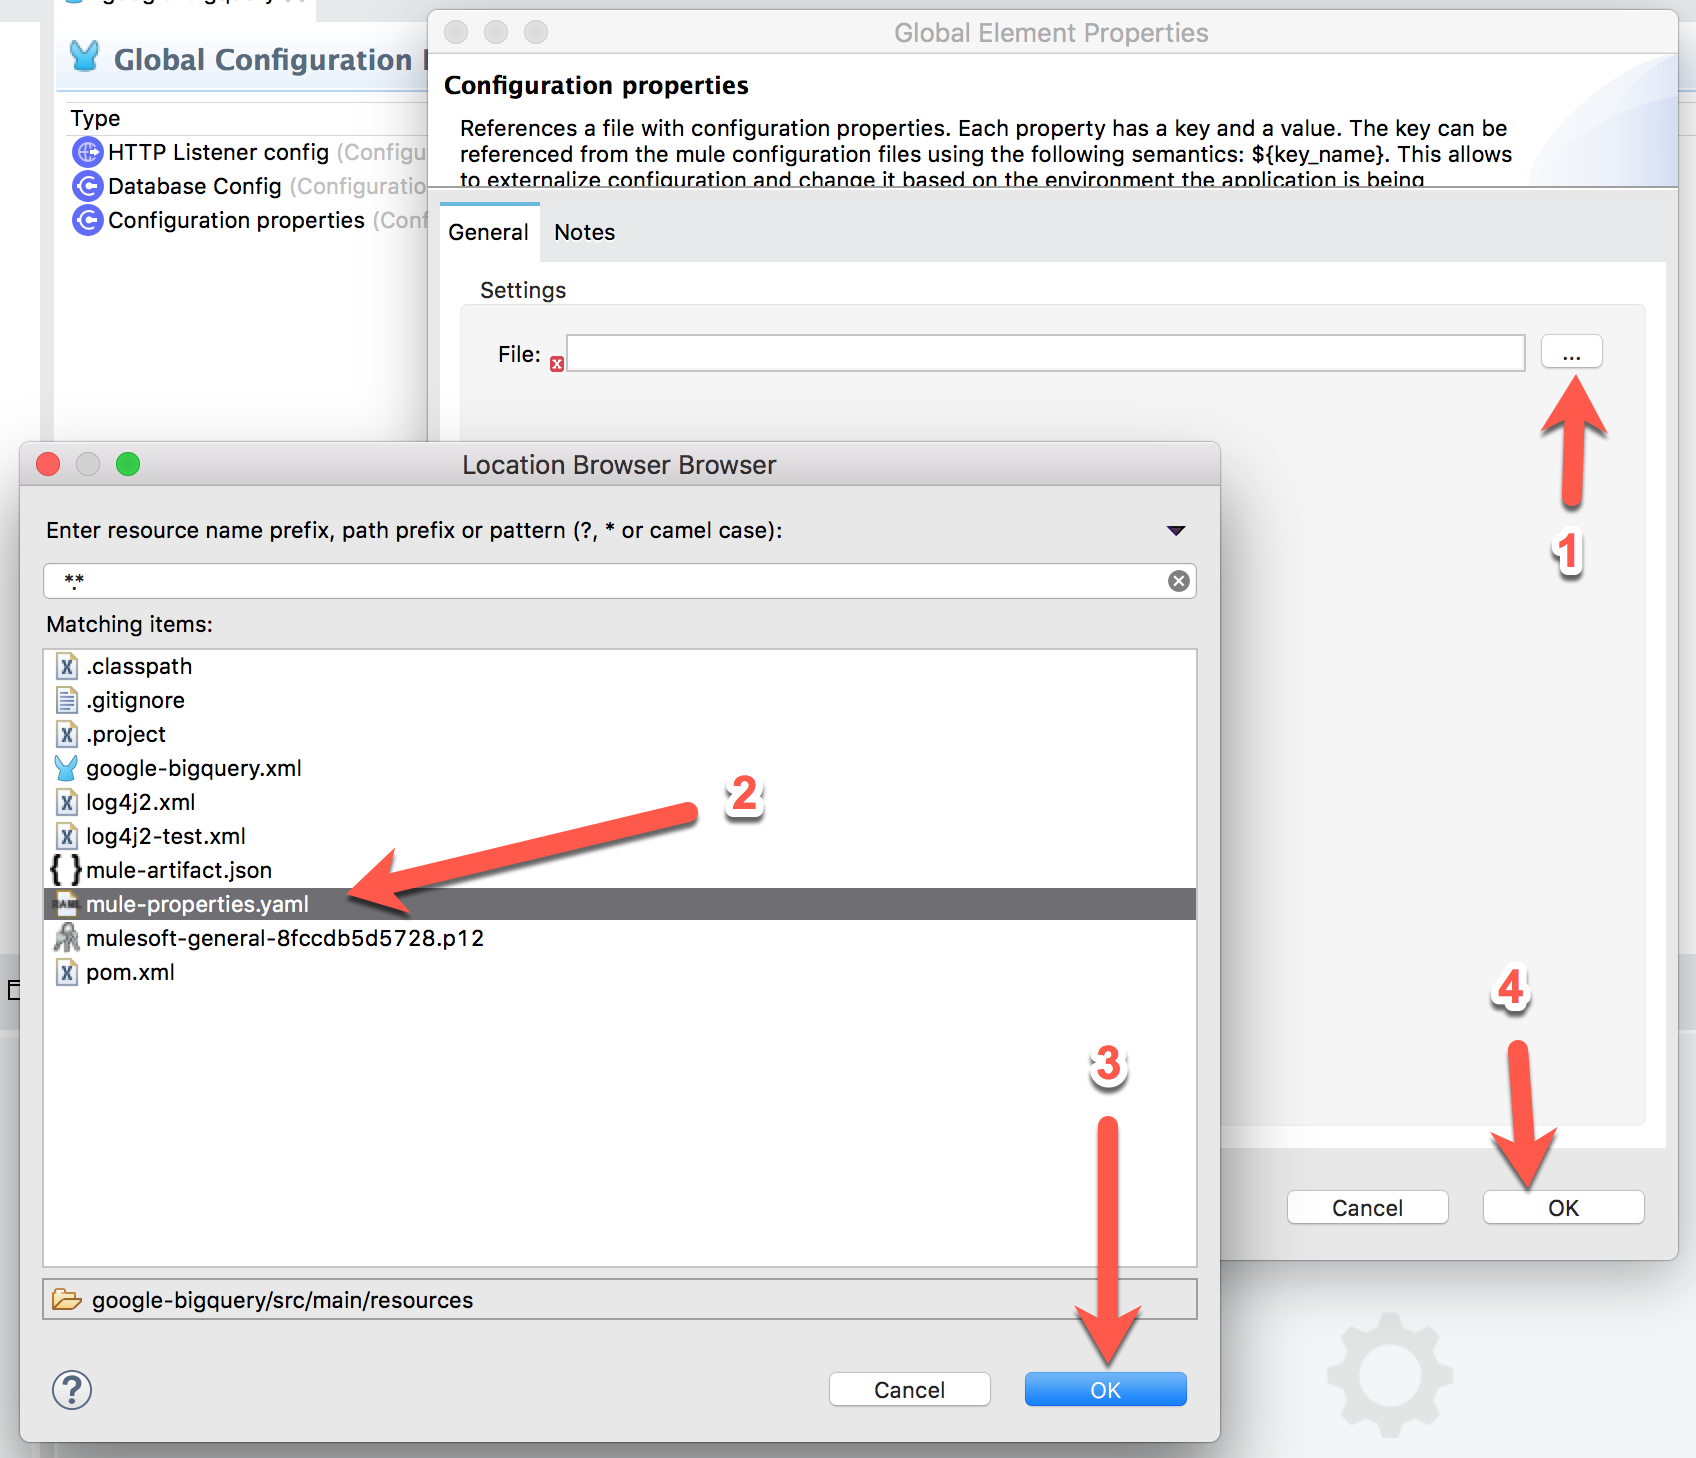The image size is (1696, 1458).
Task: Click the File field error marker
Action: tap(557, 364)
